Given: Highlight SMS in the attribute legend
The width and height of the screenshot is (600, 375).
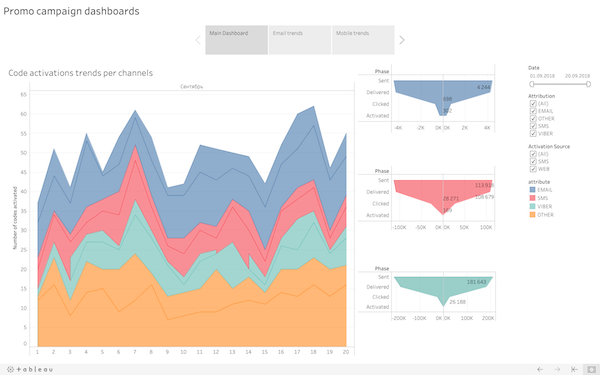Looking at the screenshot, I should [539, 198].
